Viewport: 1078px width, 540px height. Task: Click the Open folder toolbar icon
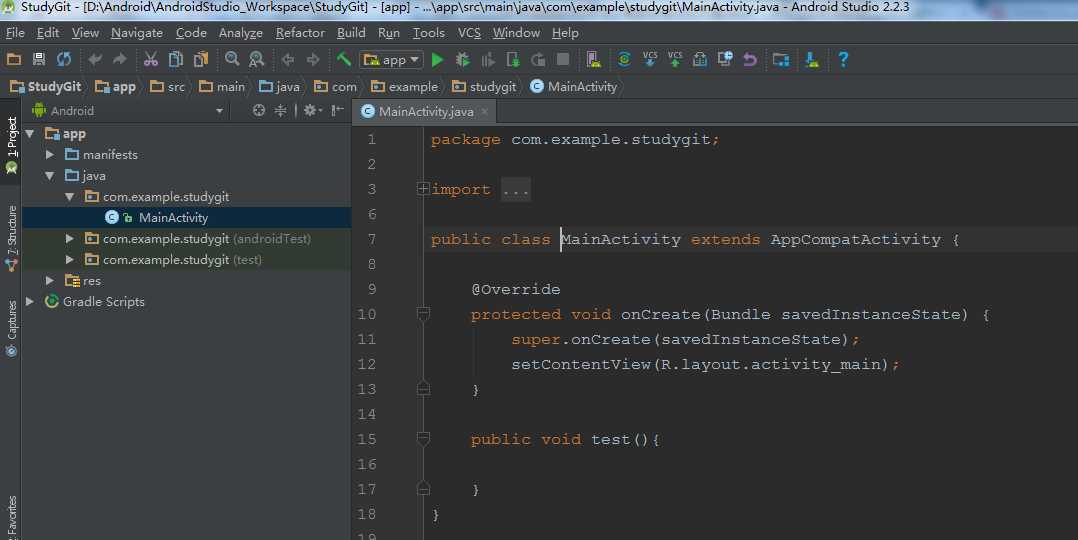click(14, 60)
